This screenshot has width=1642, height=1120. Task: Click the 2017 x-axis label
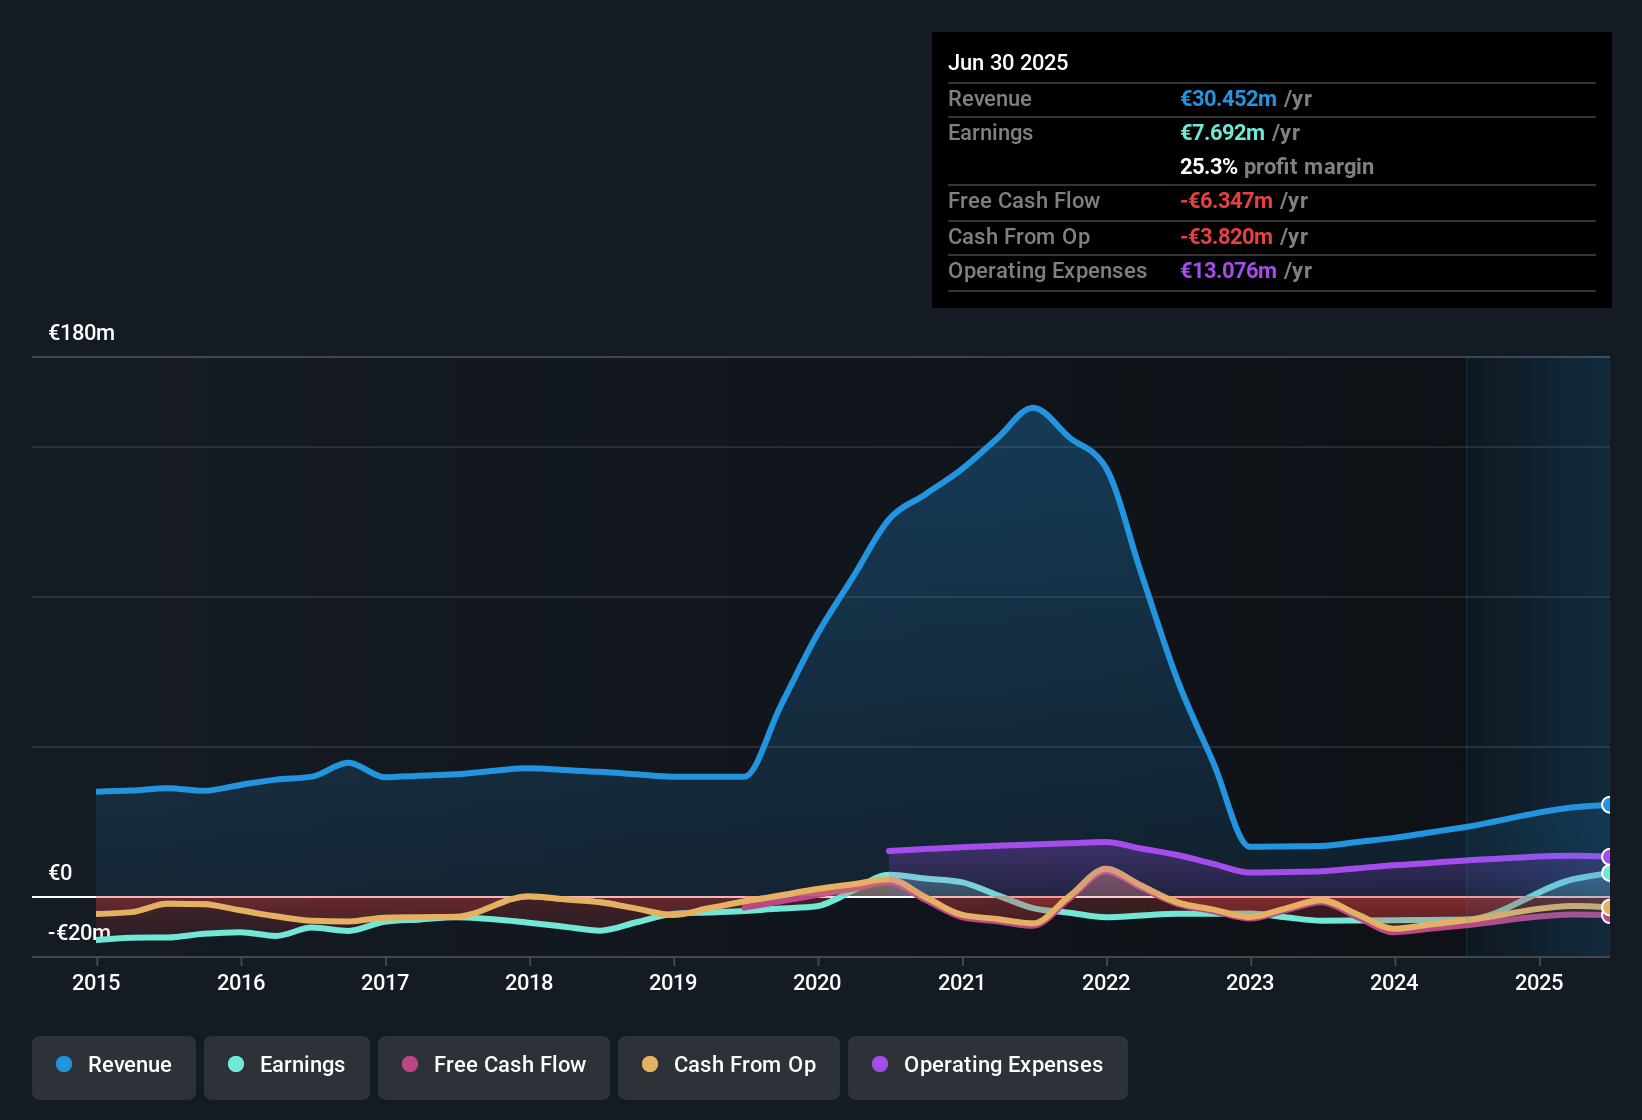385,983
